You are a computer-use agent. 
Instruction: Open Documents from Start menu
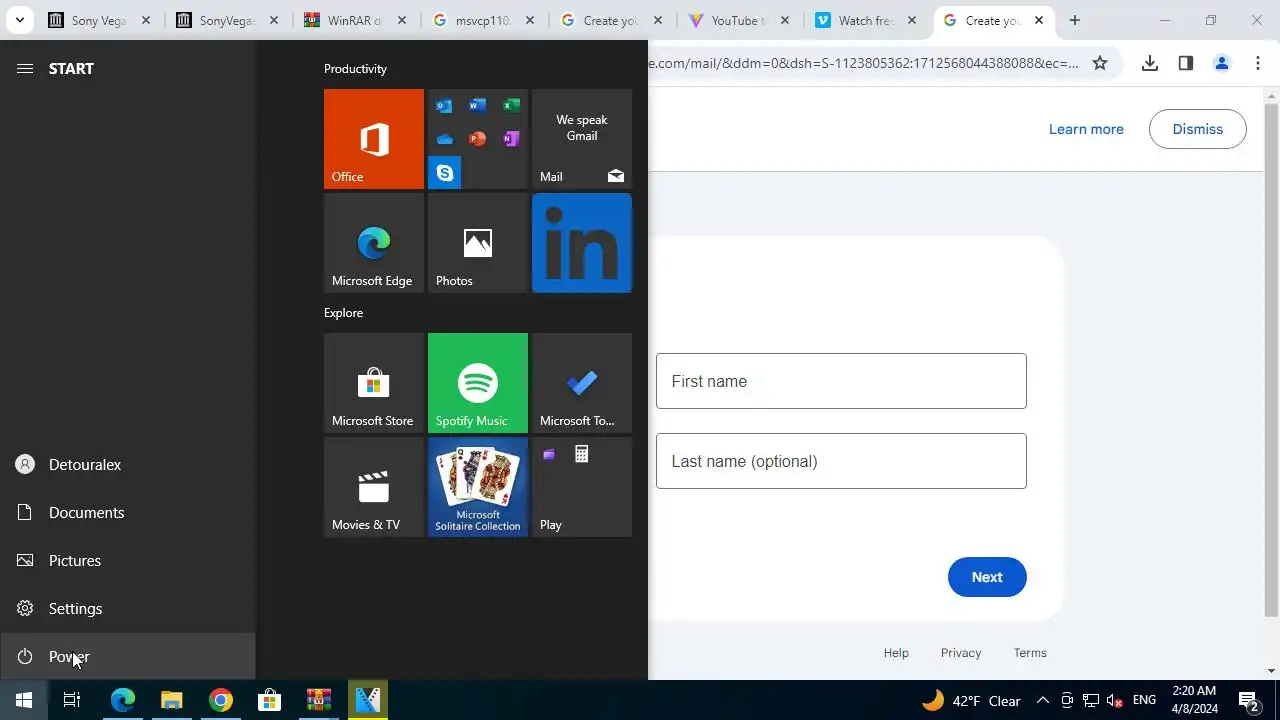(x=128, y=513)
